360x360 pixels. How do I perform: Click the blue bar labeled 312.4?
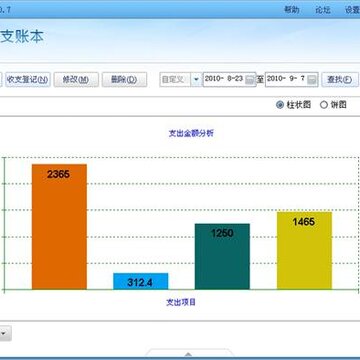click(x=141, y=281)
